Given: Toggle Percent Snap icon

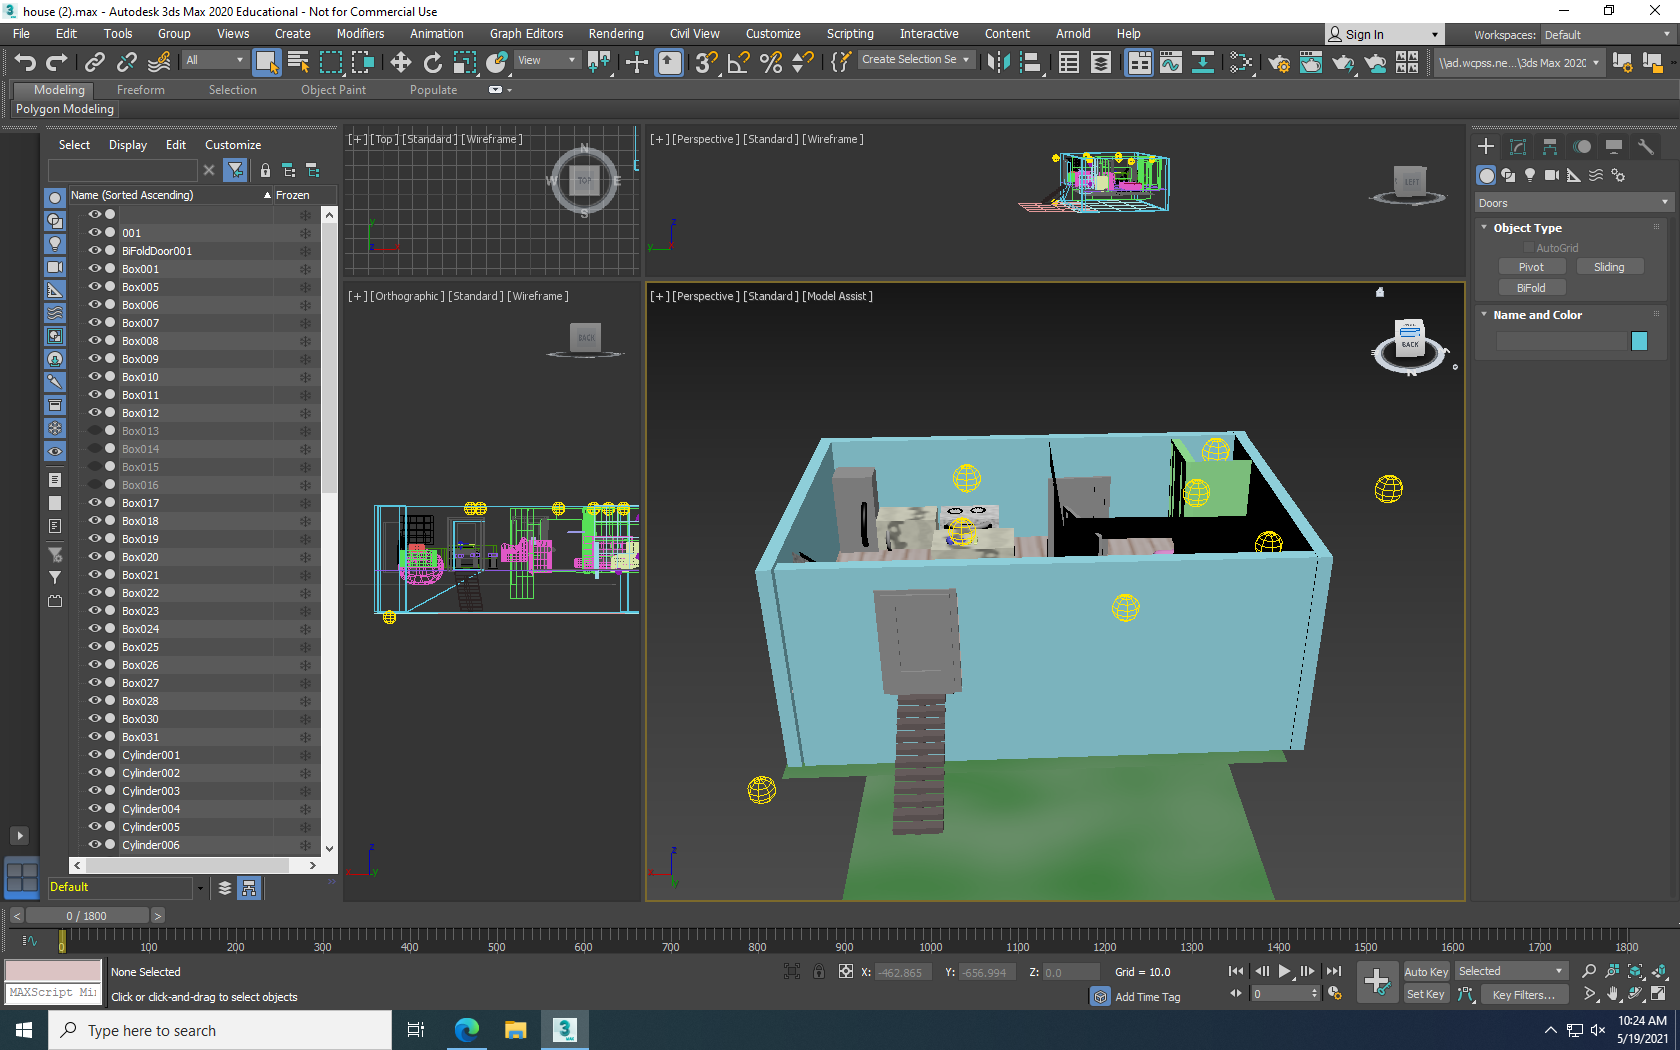Looking at the screenshot, I should click(770, 62).
